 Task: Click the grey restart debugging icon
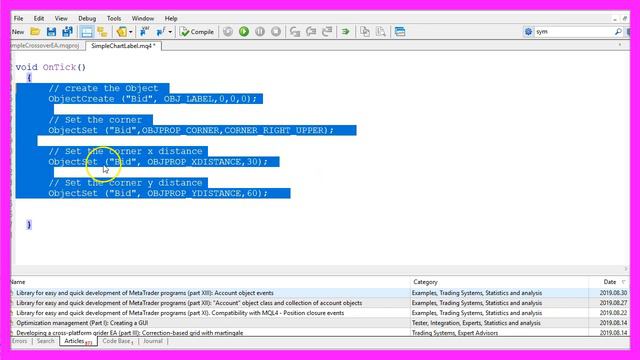228,31
